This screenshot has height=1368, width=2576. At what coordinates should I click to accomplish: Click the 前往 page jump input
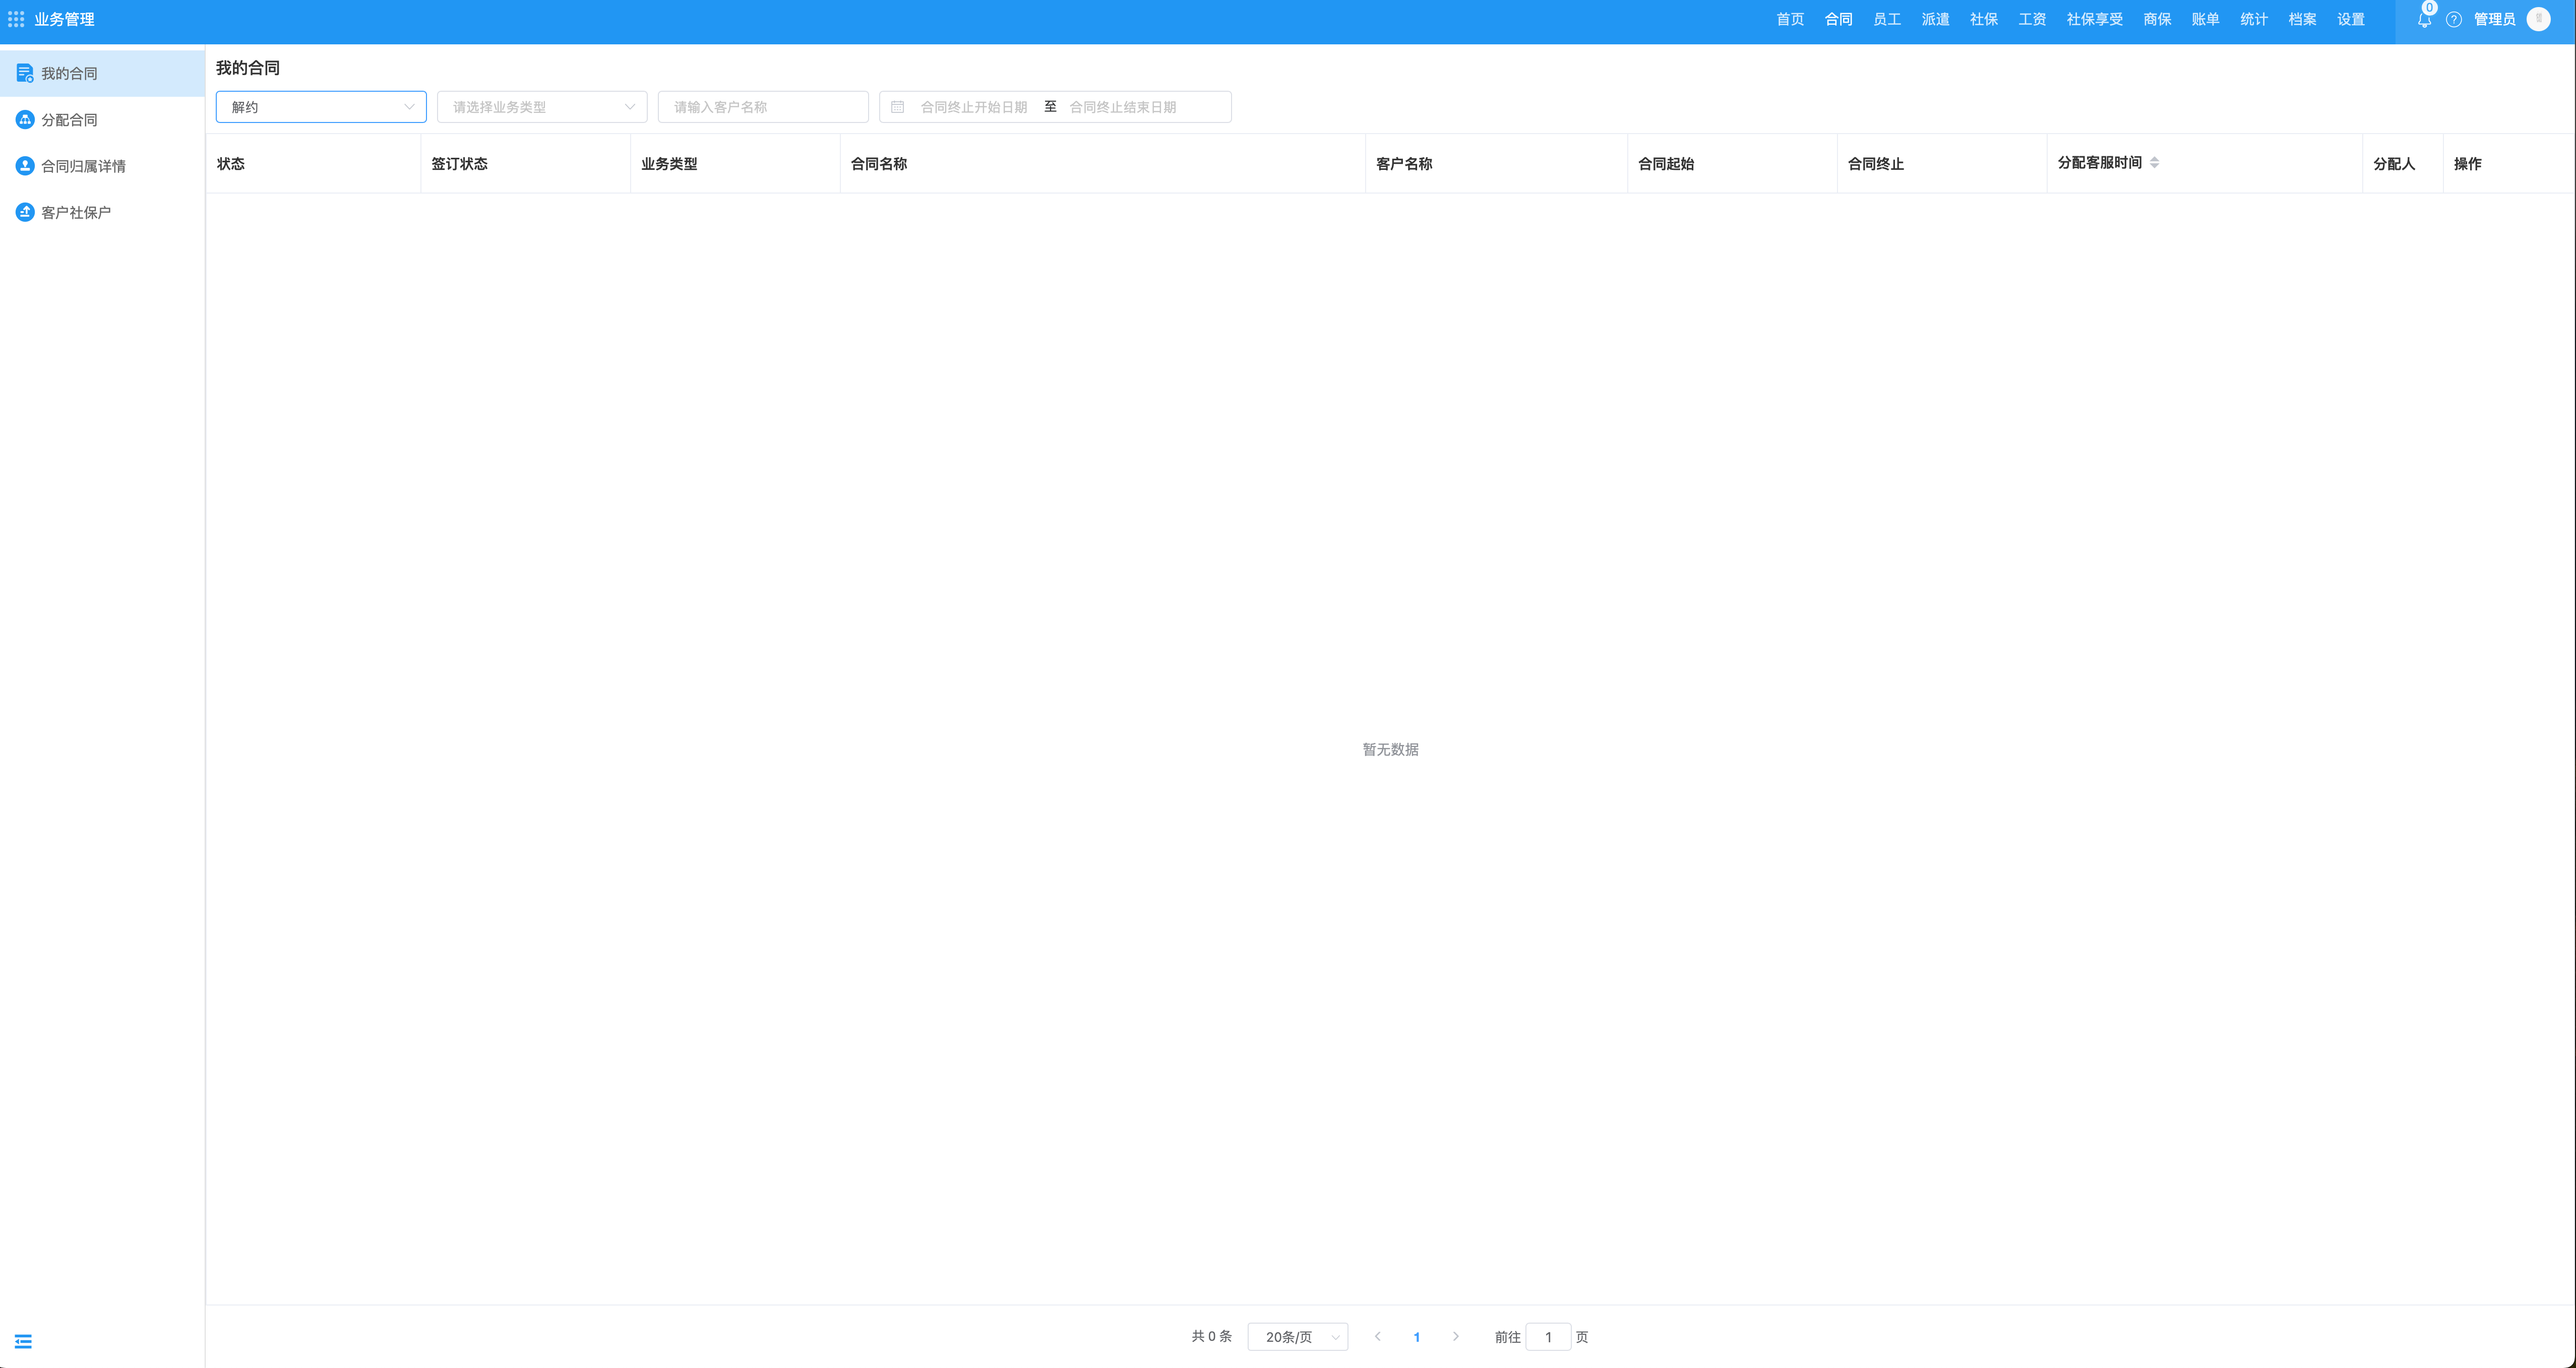coord(1548,1336)
